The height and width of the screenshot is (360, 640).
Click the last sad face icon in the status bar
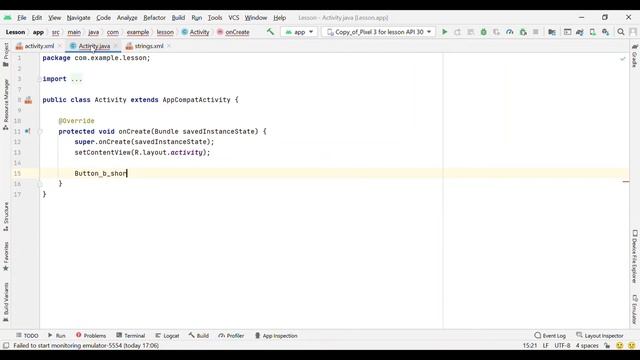(x=632, y=345)
